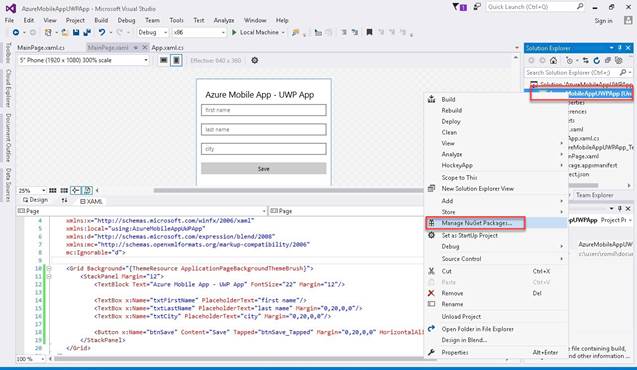
Task: Click the Find in Files toolbar icon
Action: click(295, 32)
